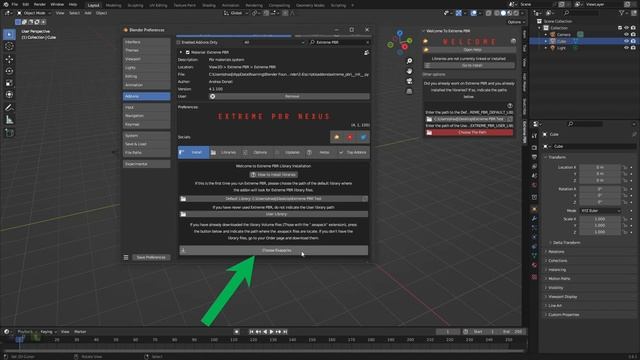Collapse the Collection in the outliner

pos(540,28)
